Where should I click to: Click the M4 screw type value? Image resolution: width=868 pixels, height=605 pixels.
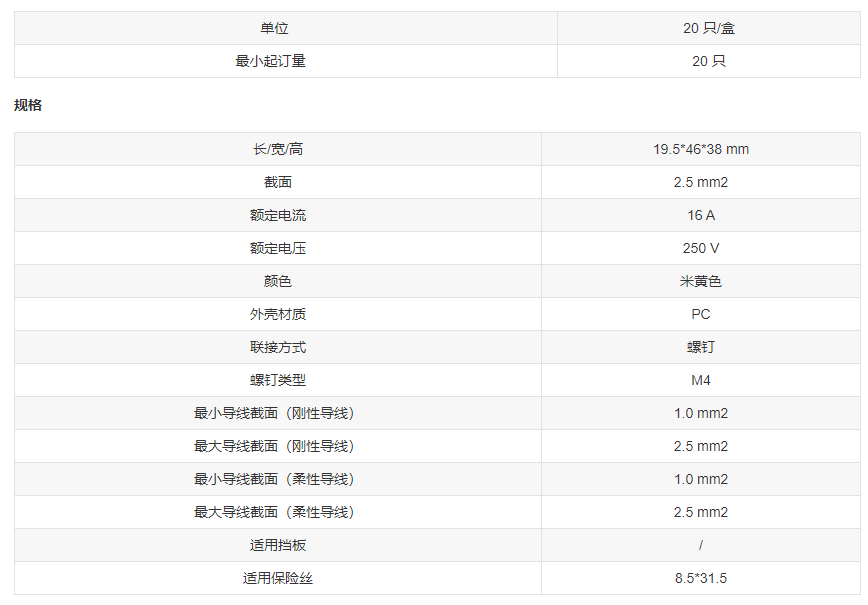(x=700, y=380)
